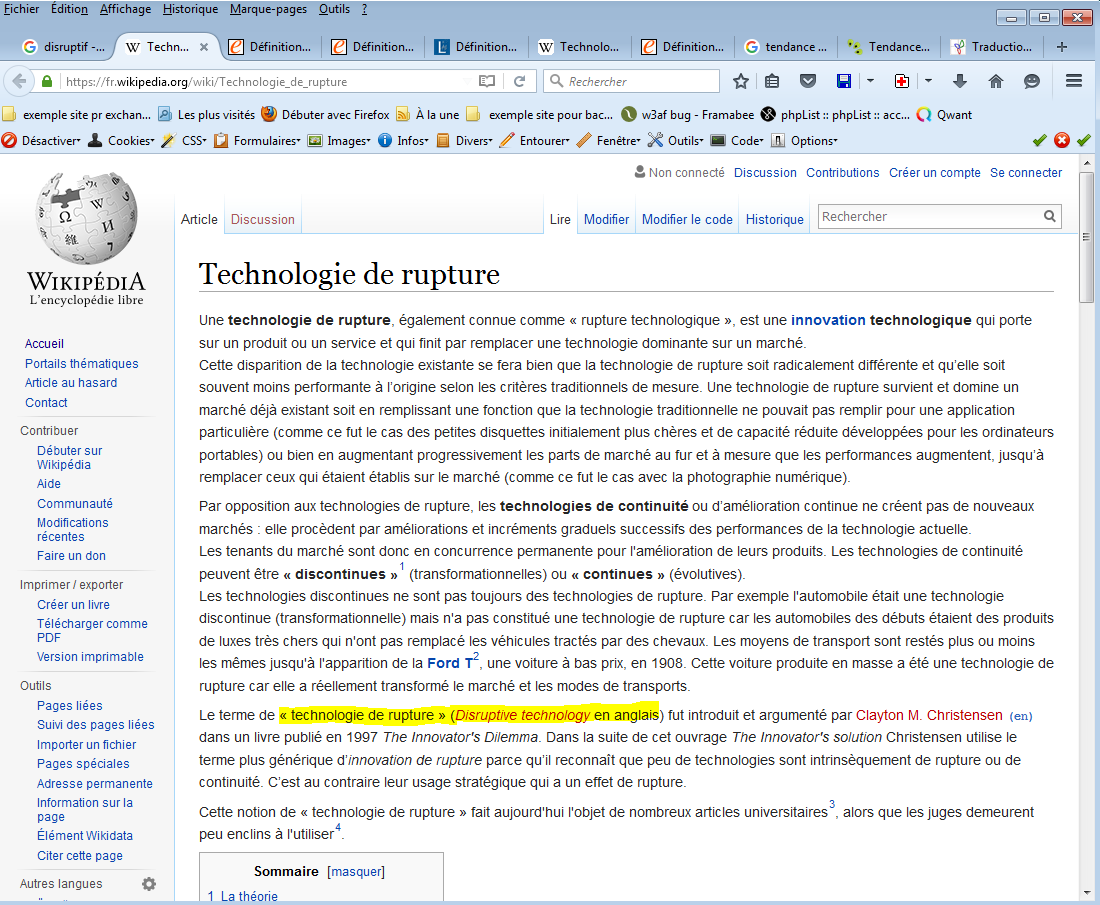Image resolution: width=1100 pixels, height=905 pixels.
Task: Click the red error status icon
Action: [x=1062, y=141]
